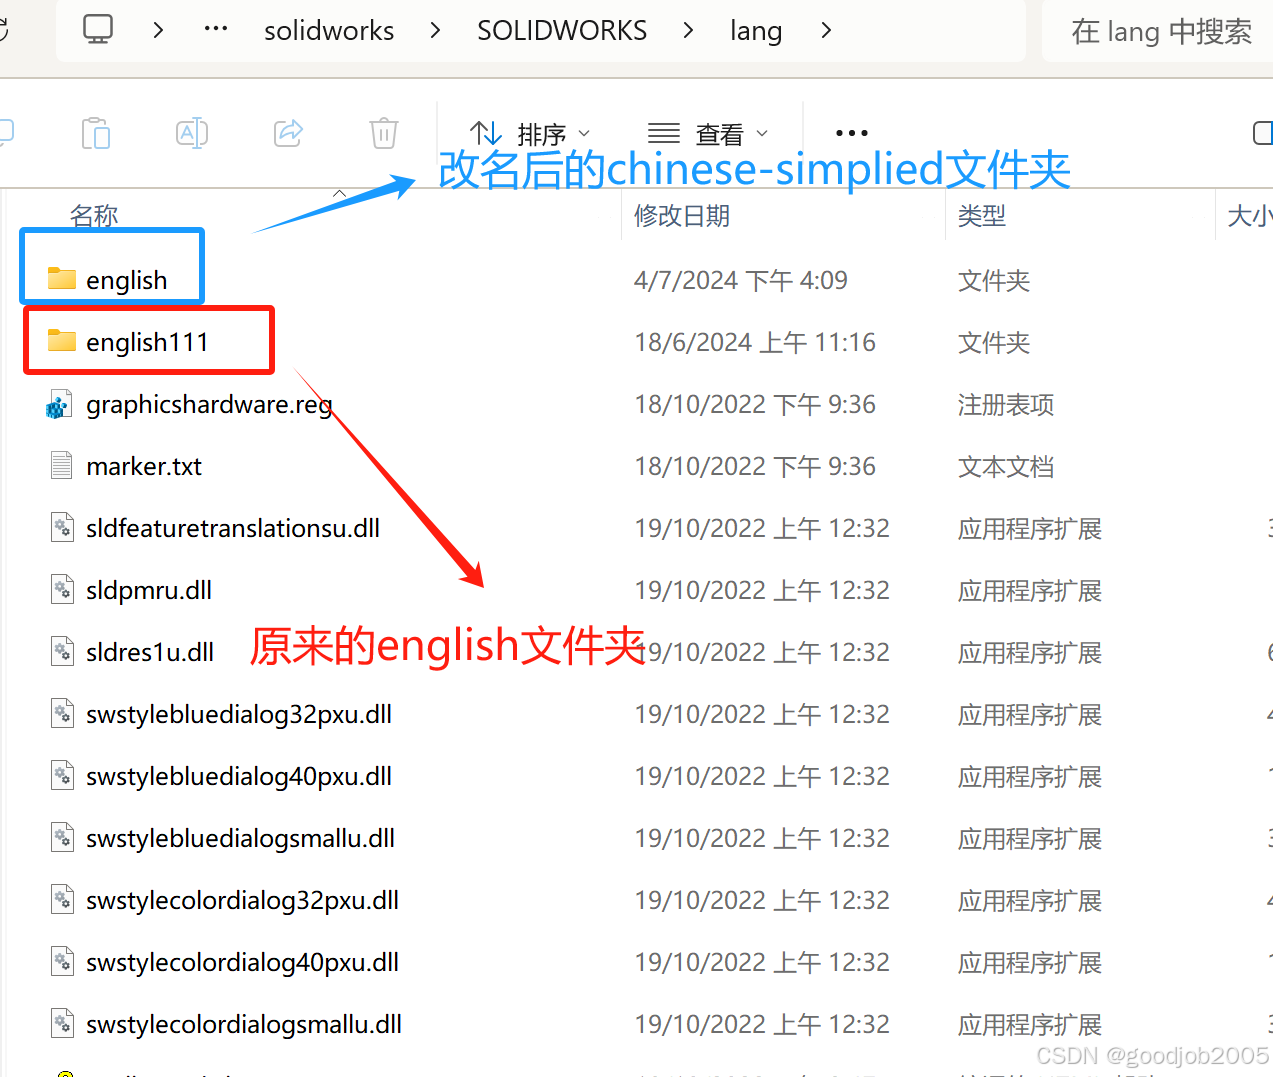The height and width of the screenshot is (1077, 1273).
Task: Click the Share toolbar icon
Action: point(288,133)
